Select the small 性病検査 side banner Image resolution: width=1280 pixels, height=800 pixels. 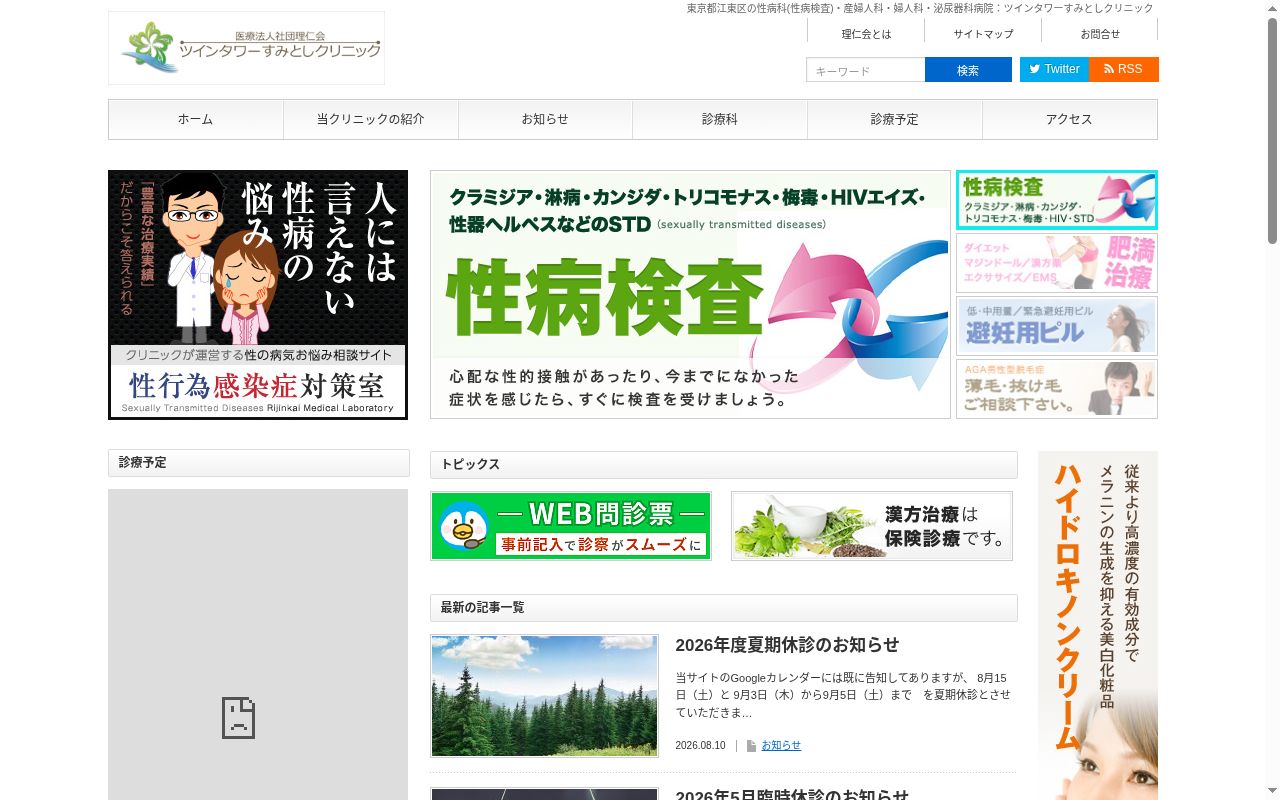[x=1057, y=200]
